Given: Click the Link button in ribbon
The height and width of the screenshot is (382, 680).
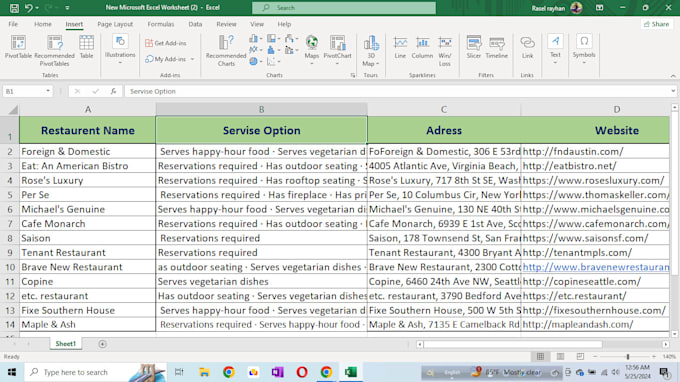Looking at the screenshot, I should tap(527, 47).
